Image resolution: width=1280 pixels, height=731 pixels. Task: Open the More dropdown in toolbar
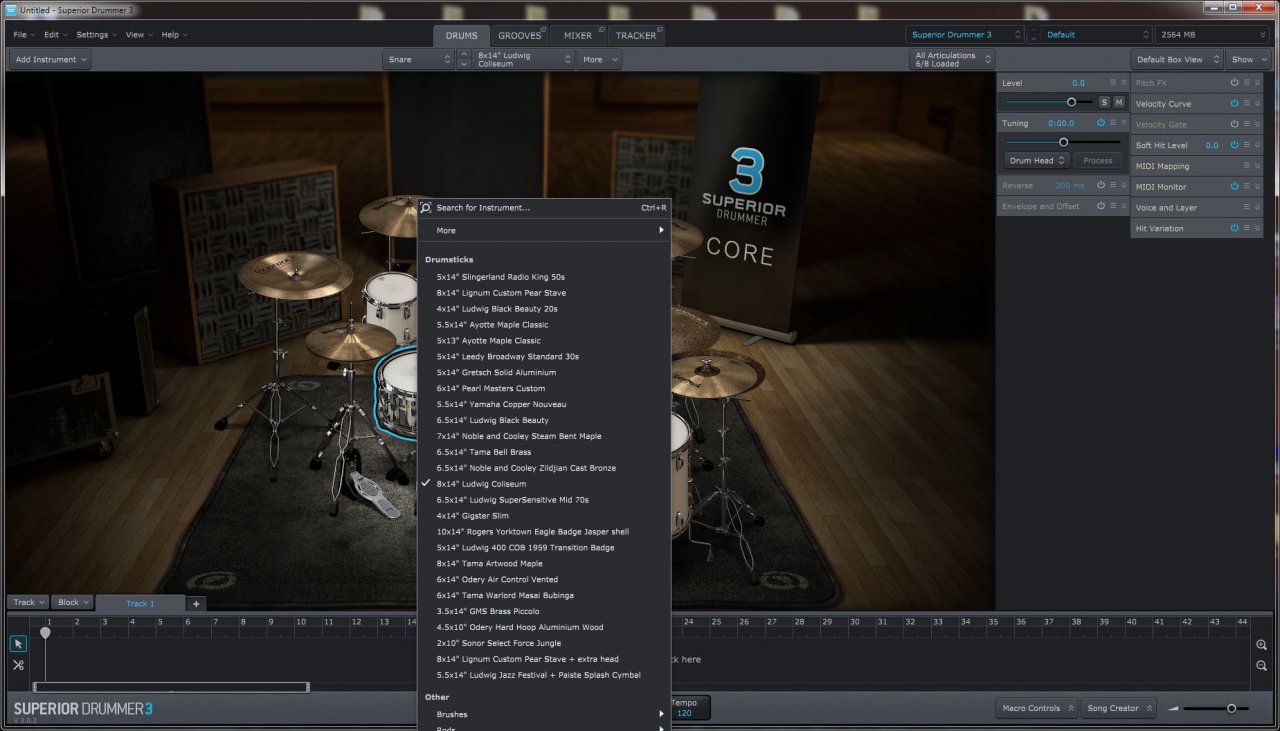point(600,59)
